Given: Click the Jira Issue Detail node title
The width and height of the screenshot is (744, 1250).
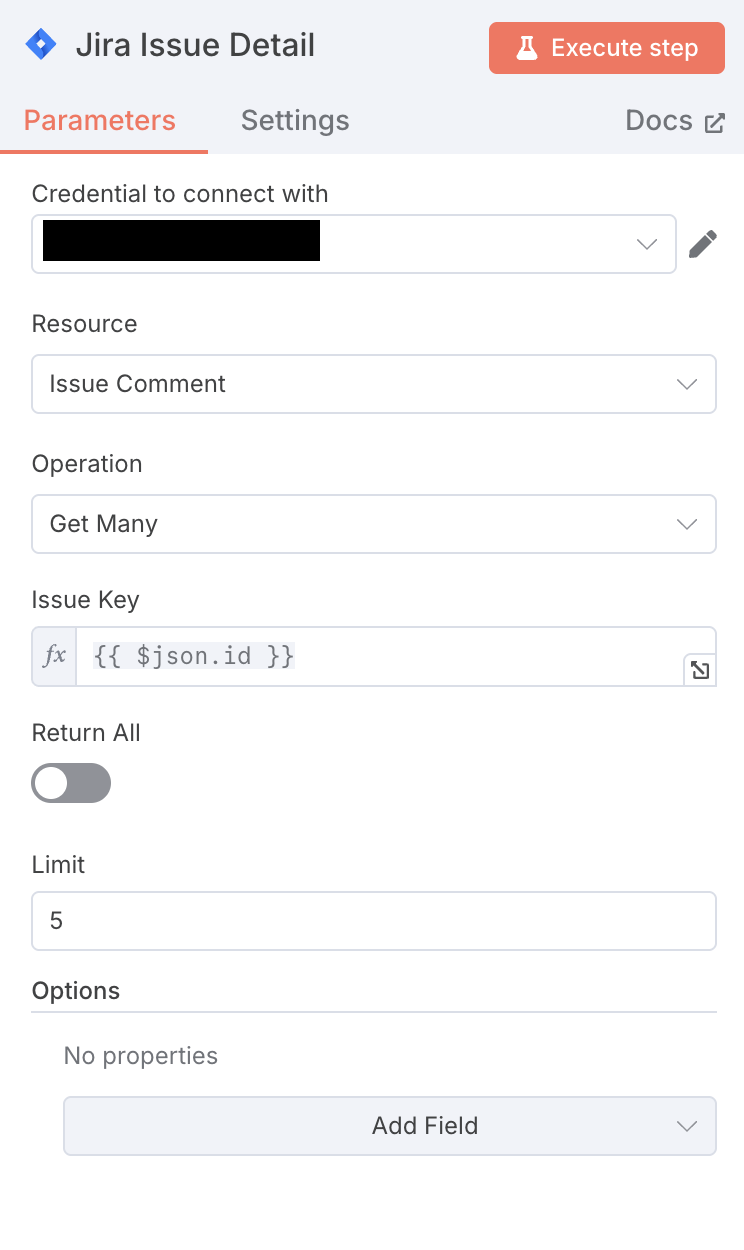Looking at the screenshot, I should (195, 45).
